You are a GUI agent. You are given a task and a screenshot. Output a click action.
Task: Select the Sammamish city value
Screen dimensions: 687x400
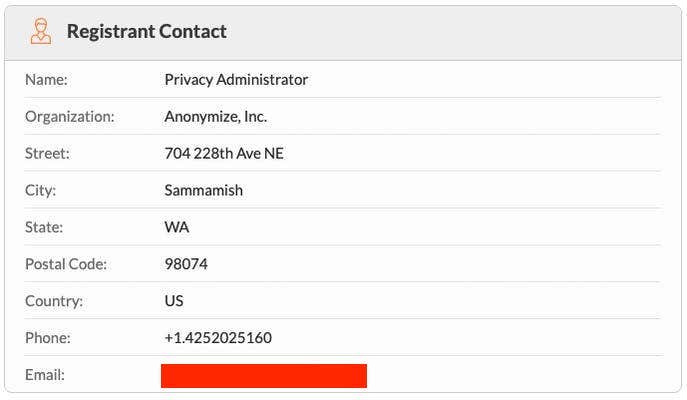tap(203, 190)
